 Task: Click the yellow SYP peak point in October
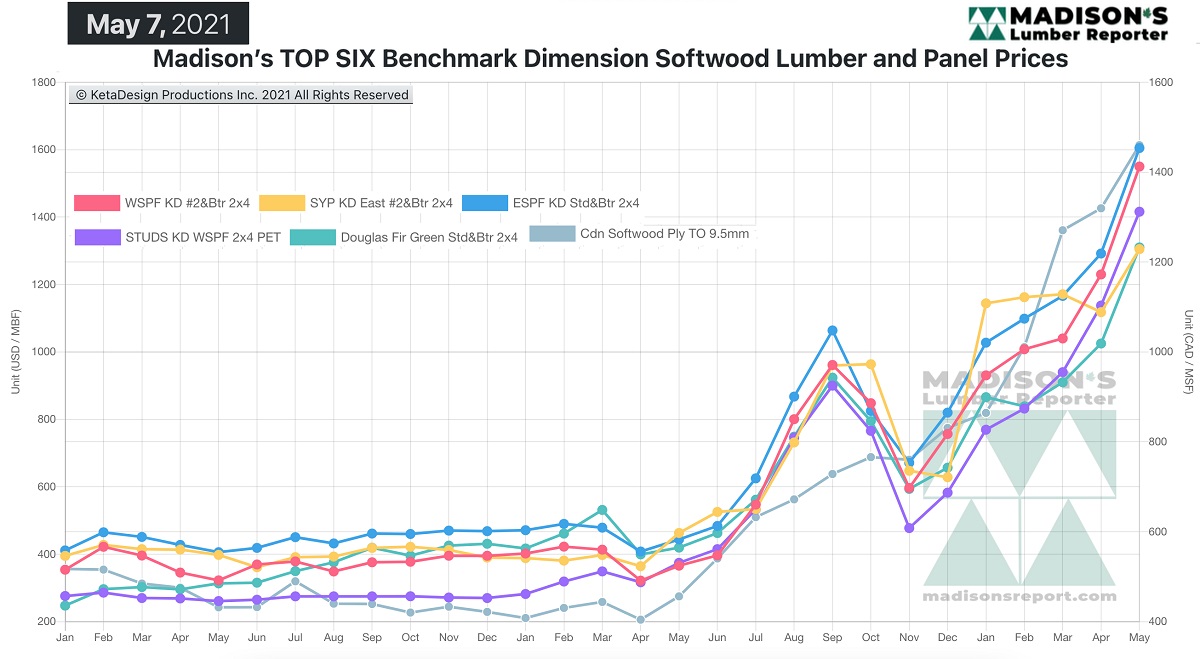click(x=870, y=364)
